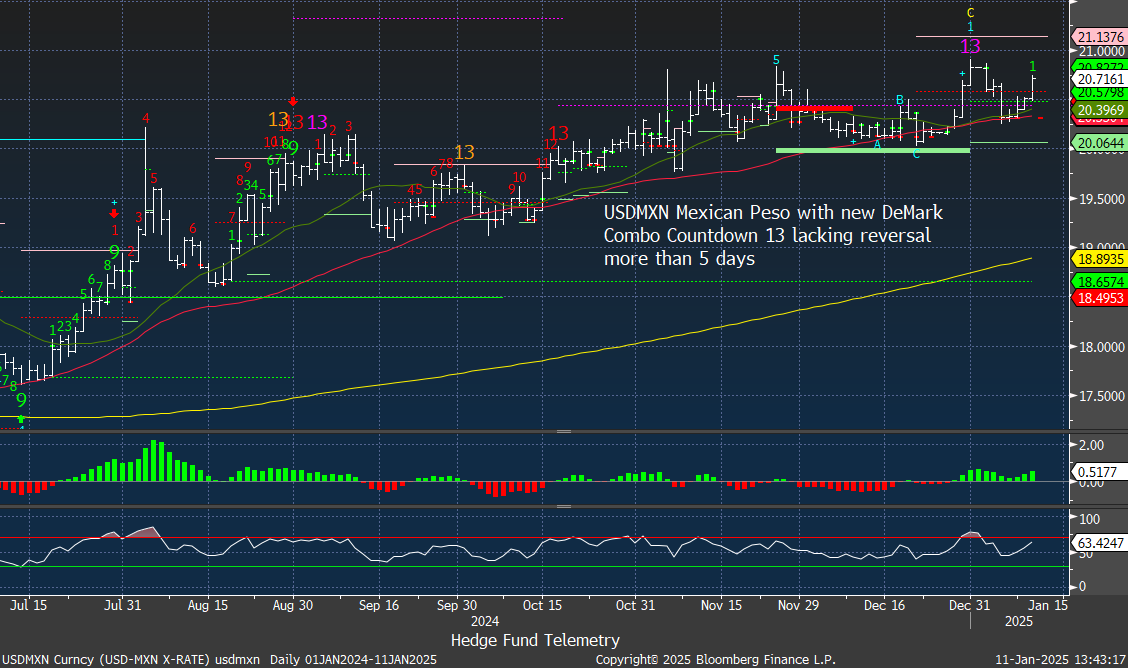This screenshot has width=1128, height=668.
Task: Select the red 18.4953 price label
Action: (x=1098, y=297)
